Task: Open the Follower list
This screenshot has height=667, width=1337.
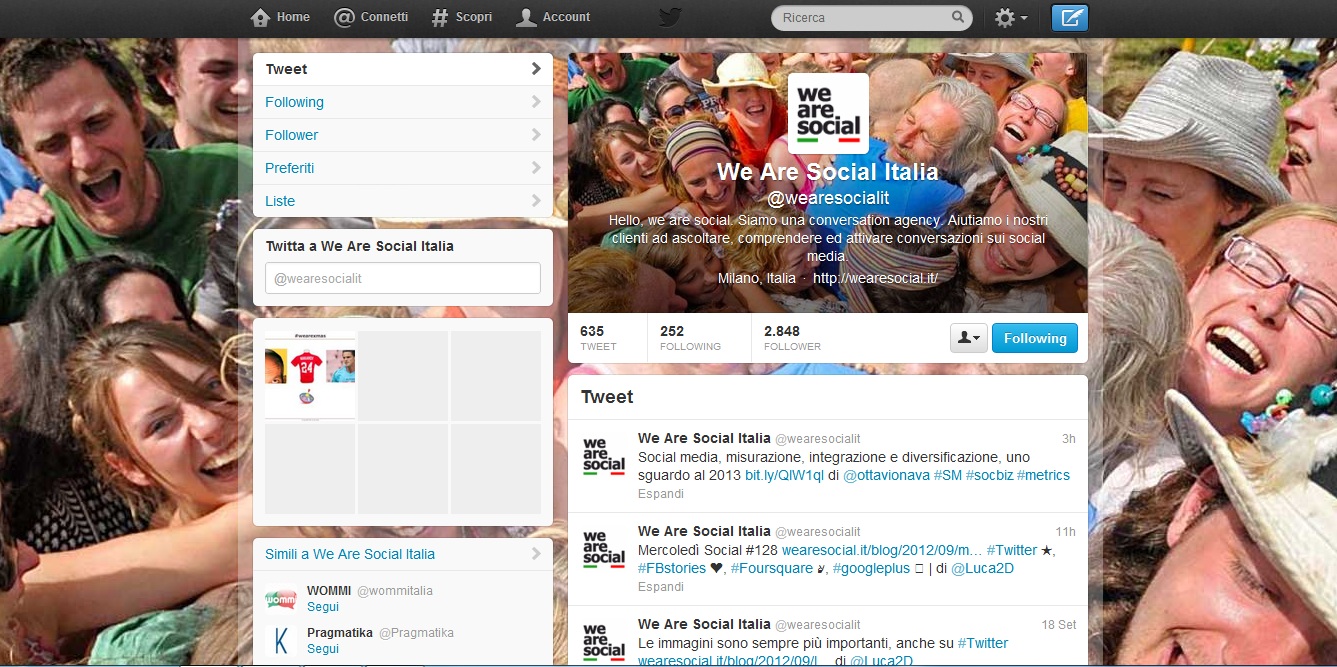Action: pyautogui.click(x=402, y=135)
